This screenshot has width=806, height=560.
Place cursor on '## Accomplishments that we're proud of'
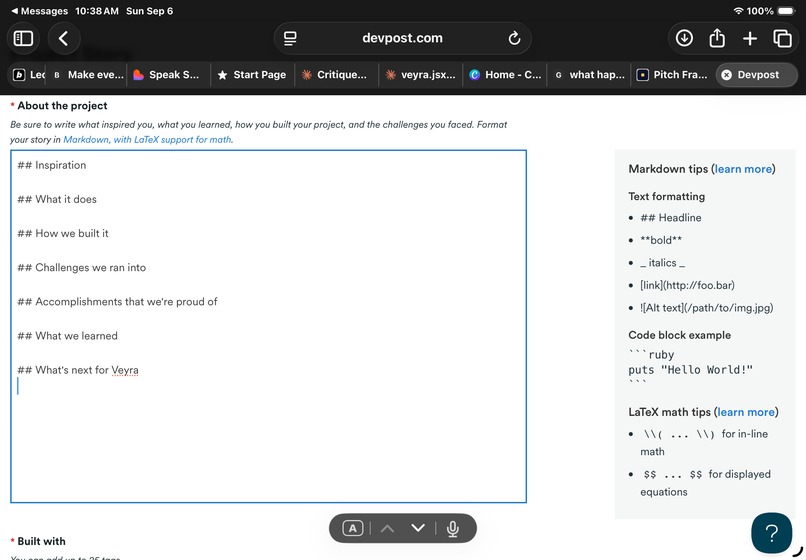coord(117,302)
